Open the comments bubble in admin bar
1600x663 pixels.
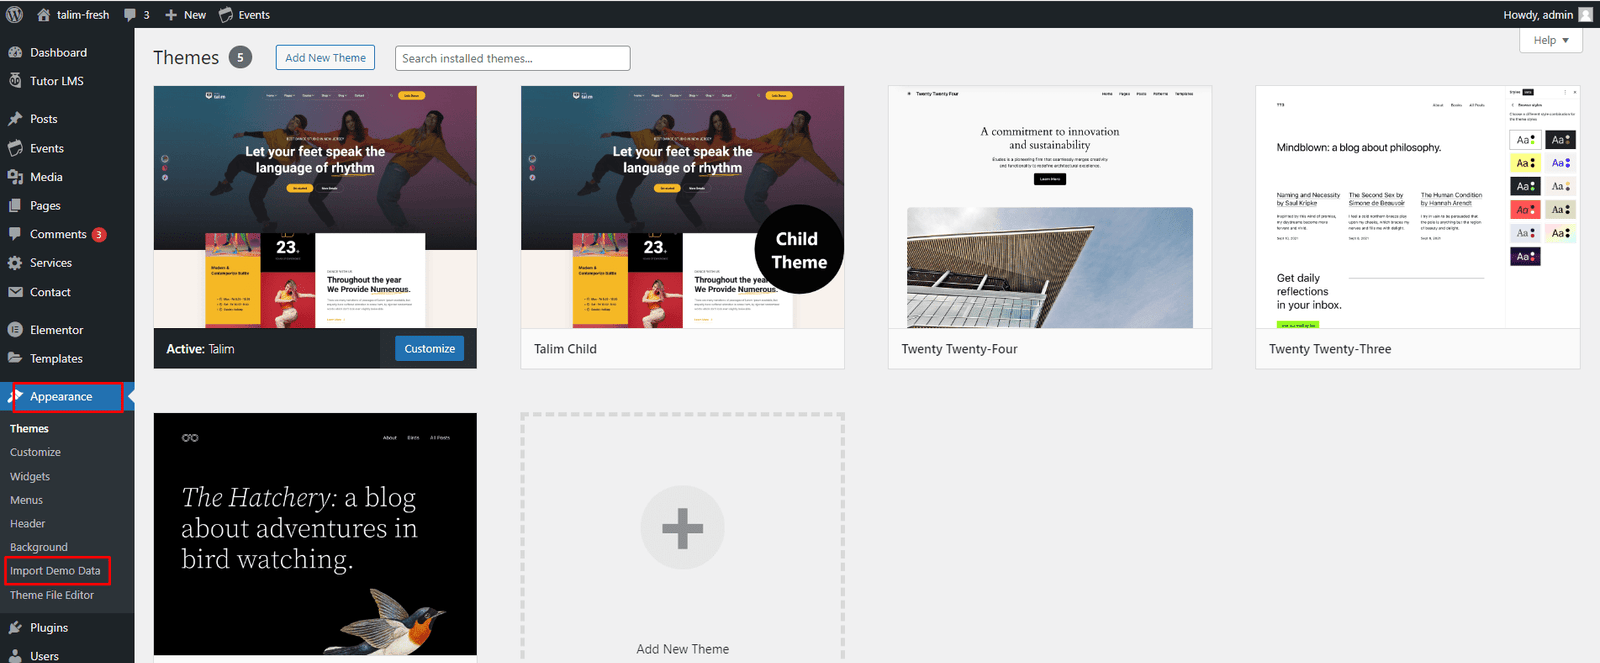click(x=130, y=15)
